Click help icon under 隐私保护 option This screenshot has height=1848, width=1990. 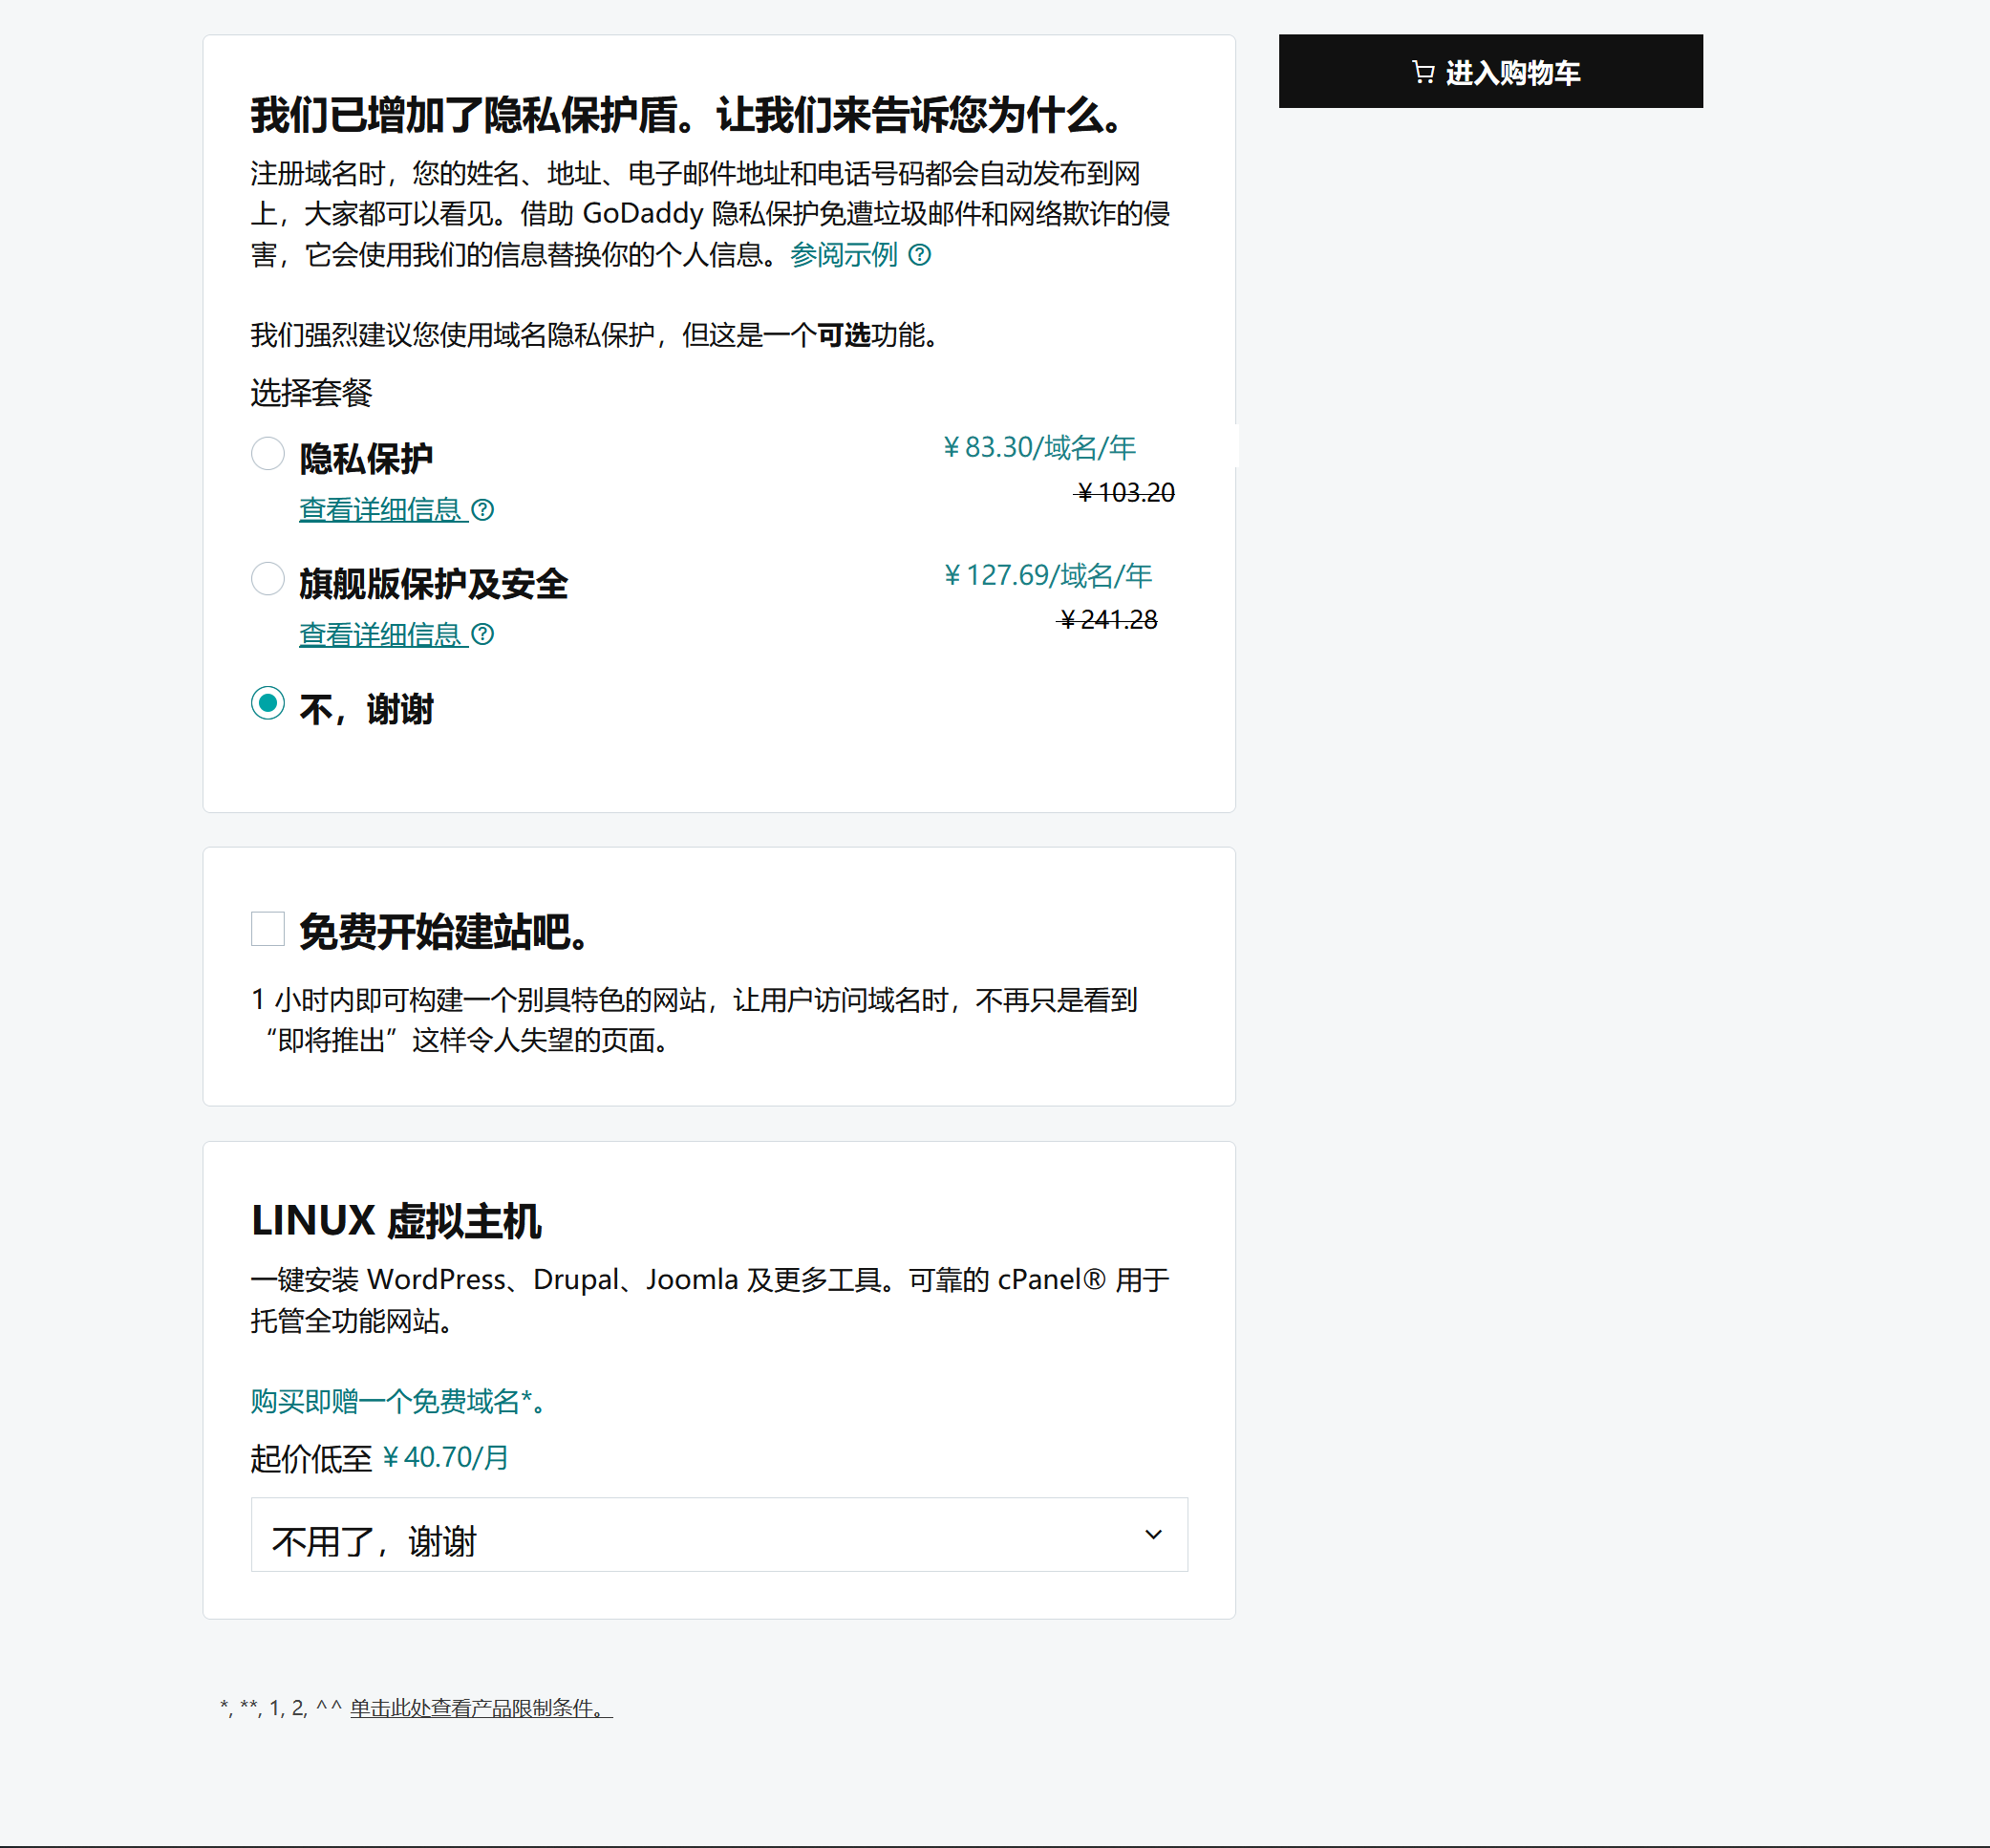[482, 510]
